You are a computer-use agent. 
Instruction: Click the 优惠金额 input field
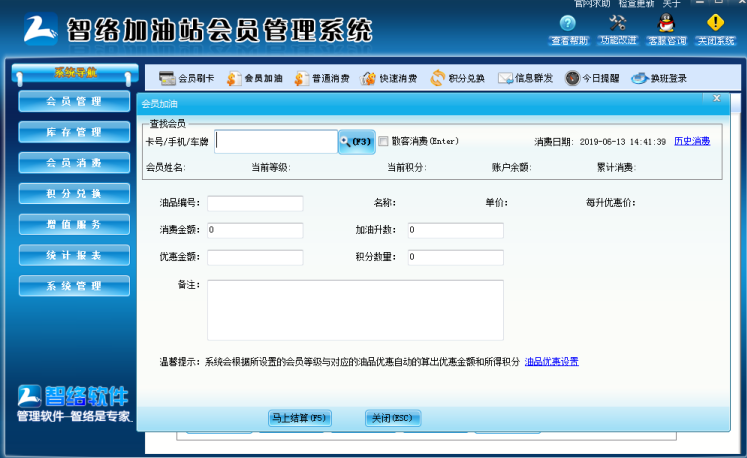click(255, 257)
